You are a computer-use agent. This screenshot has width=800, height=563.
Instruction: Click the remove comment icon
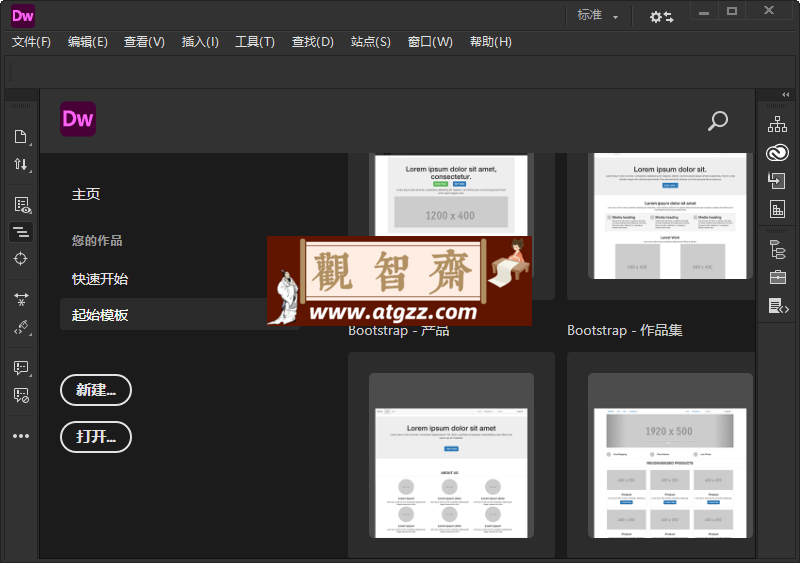[x=21, y=395]
